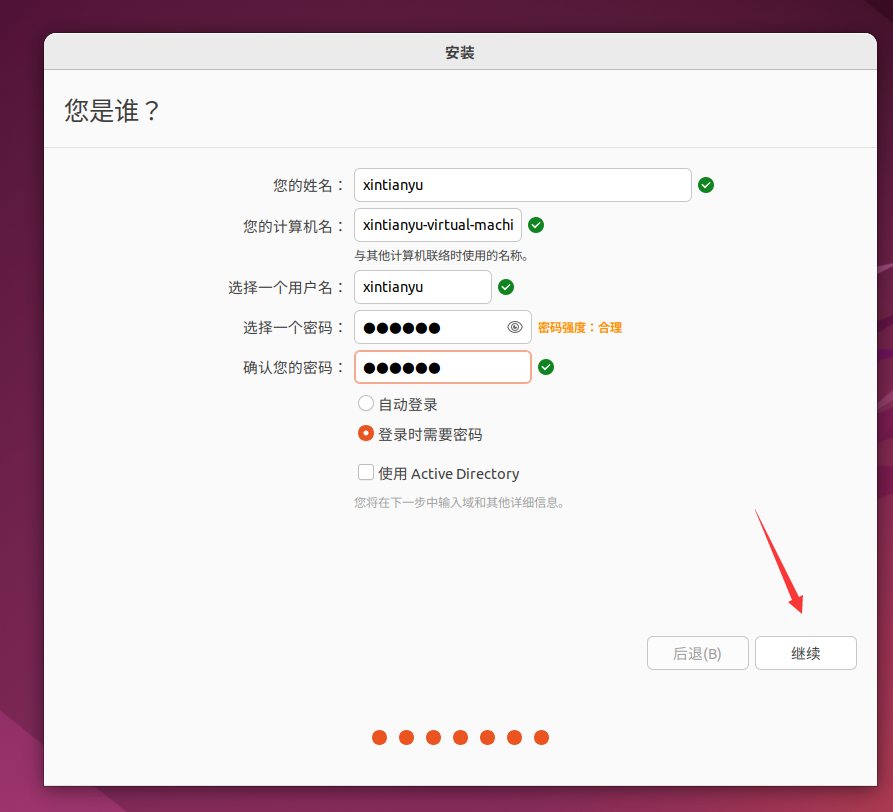Focus the 您的计算机名 computer name field
The width and height of the screenshot is (893, 812).
pyautogui.click(x=437, y=225)
